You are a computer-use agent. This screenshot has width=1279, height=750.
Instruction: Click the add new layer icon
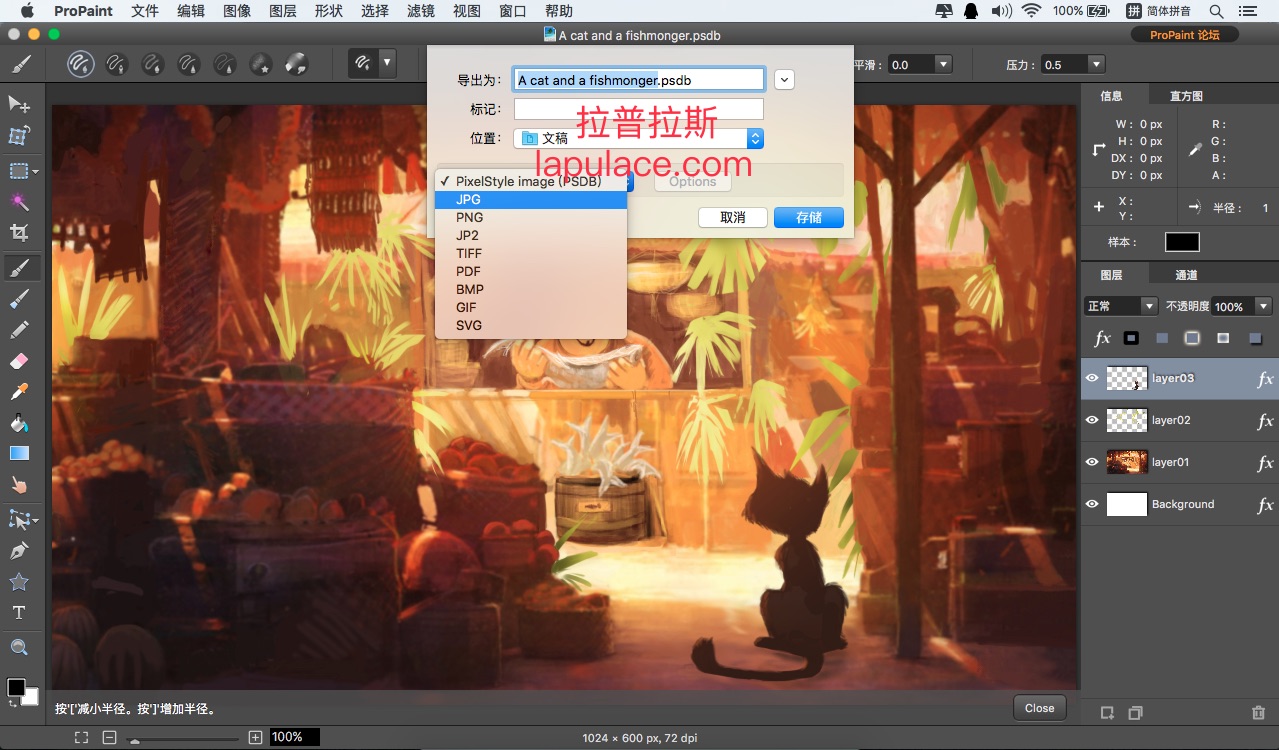(x=1107, y=713)
